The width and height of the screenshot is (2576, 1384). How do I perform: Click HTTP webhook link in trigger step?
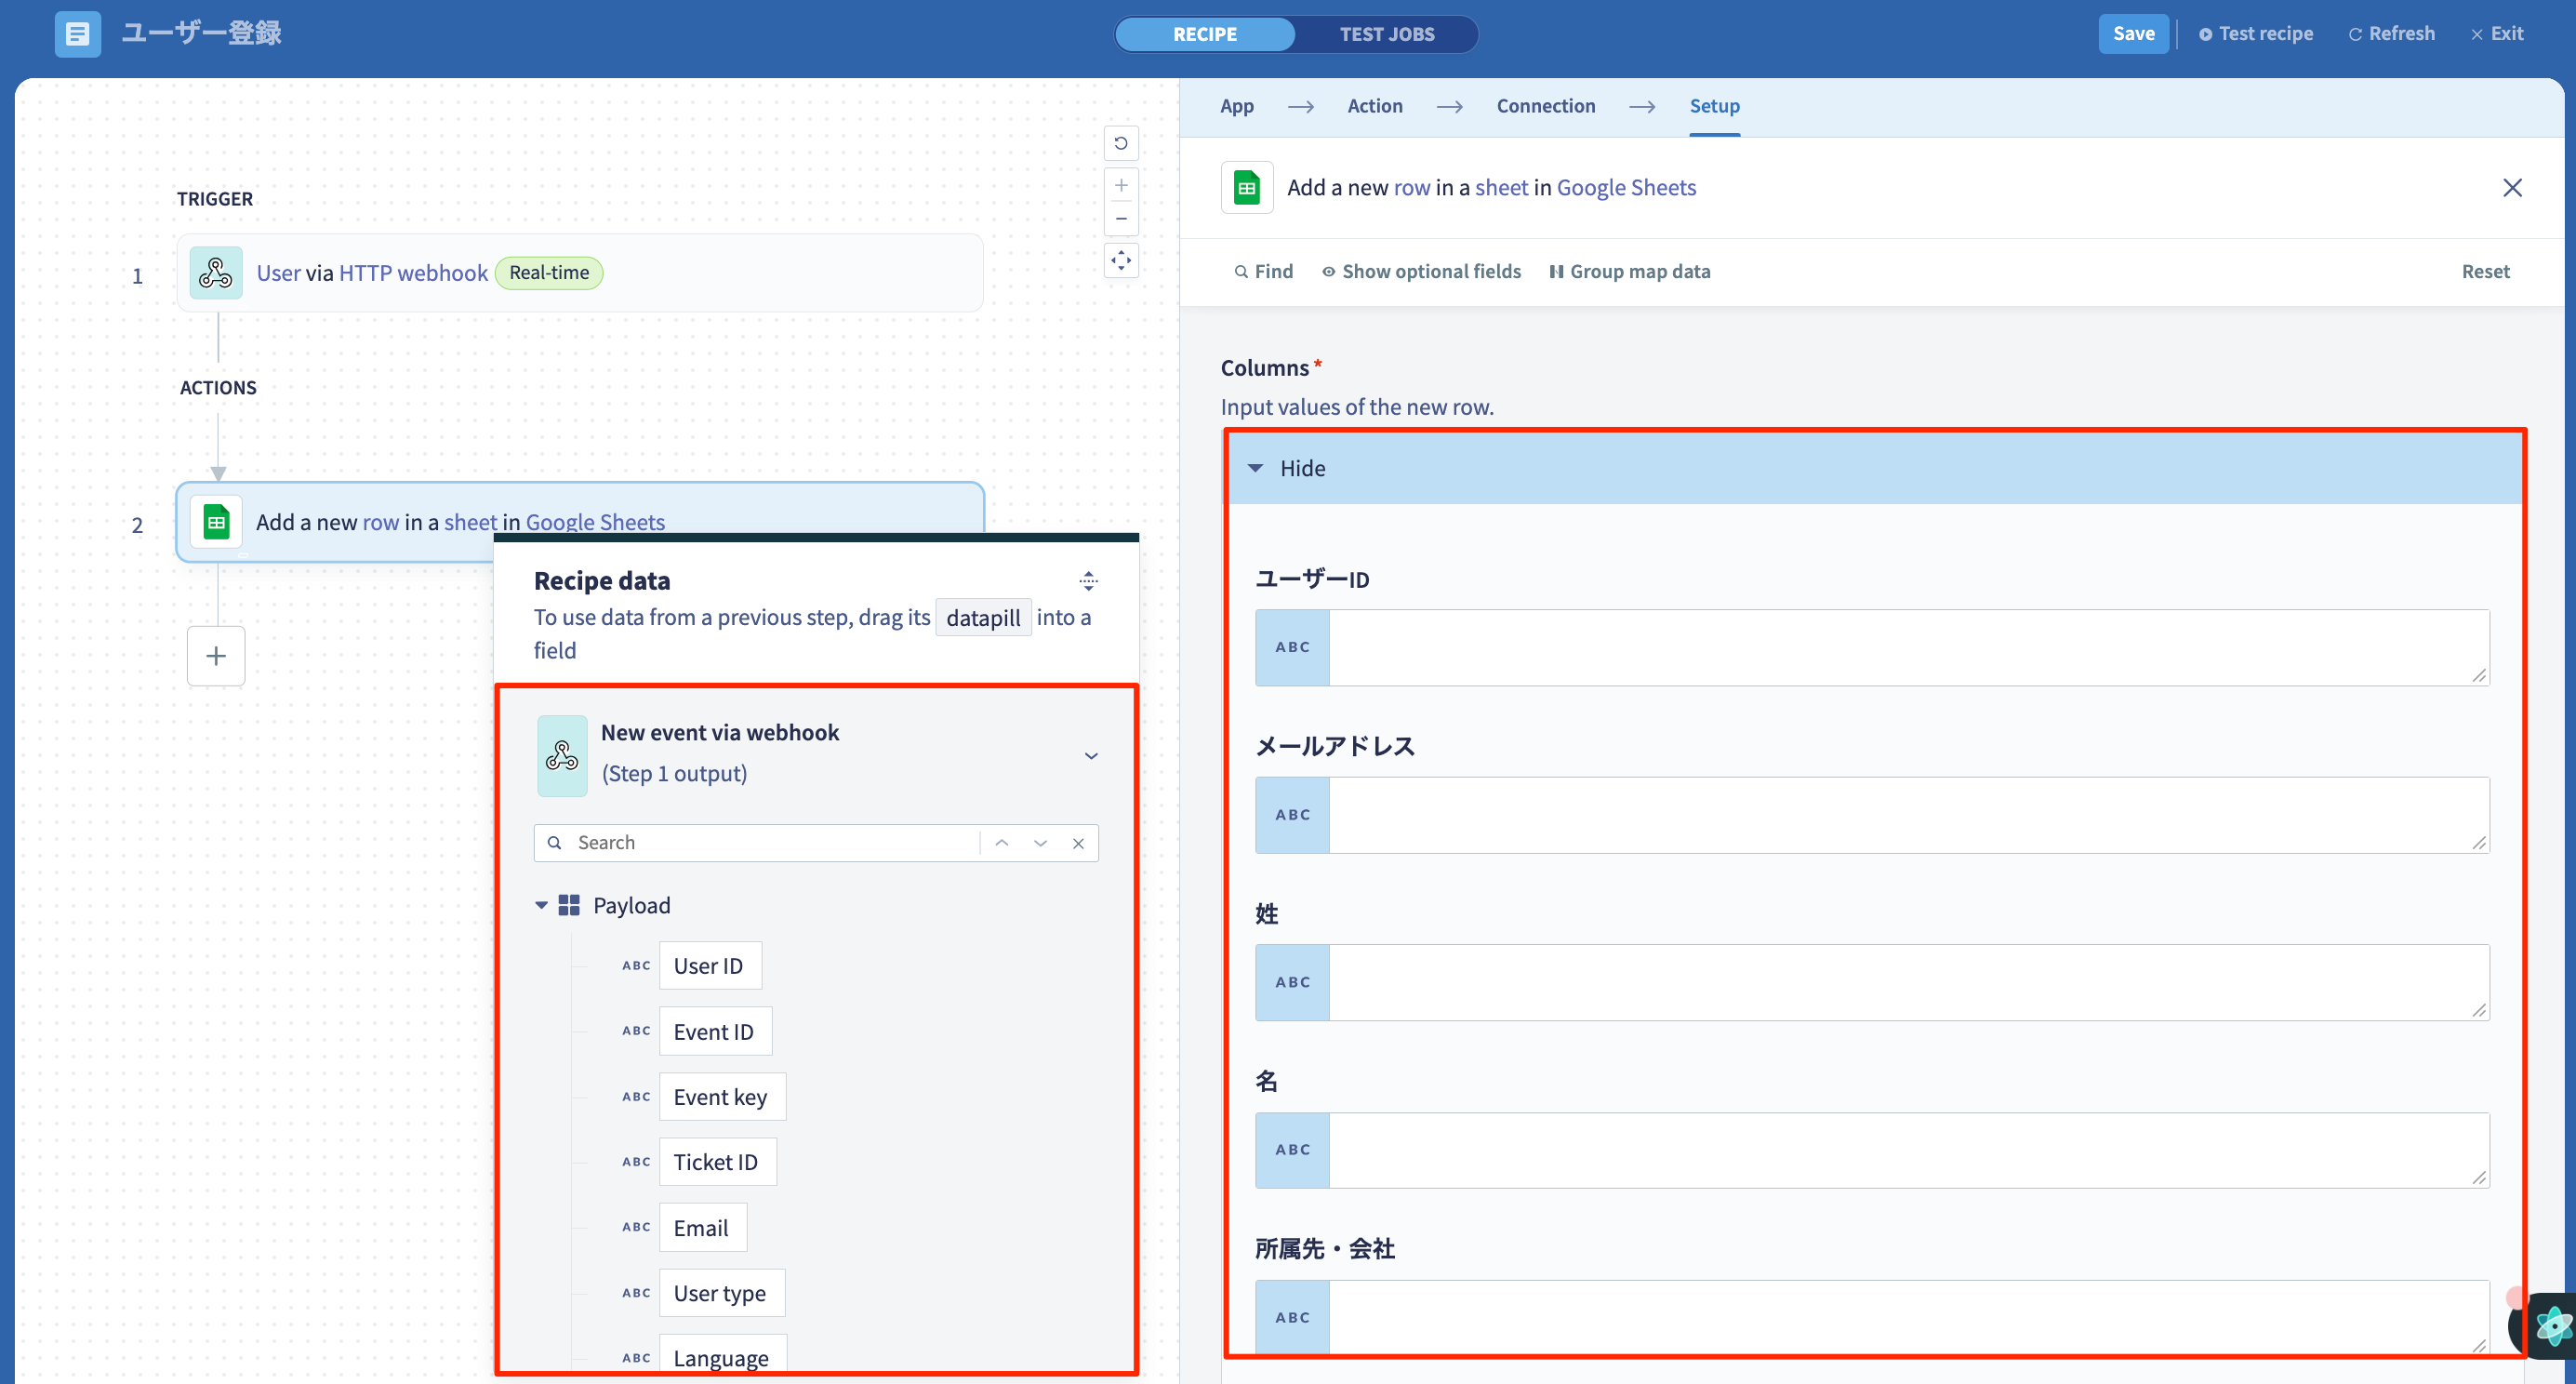(413, 273)
